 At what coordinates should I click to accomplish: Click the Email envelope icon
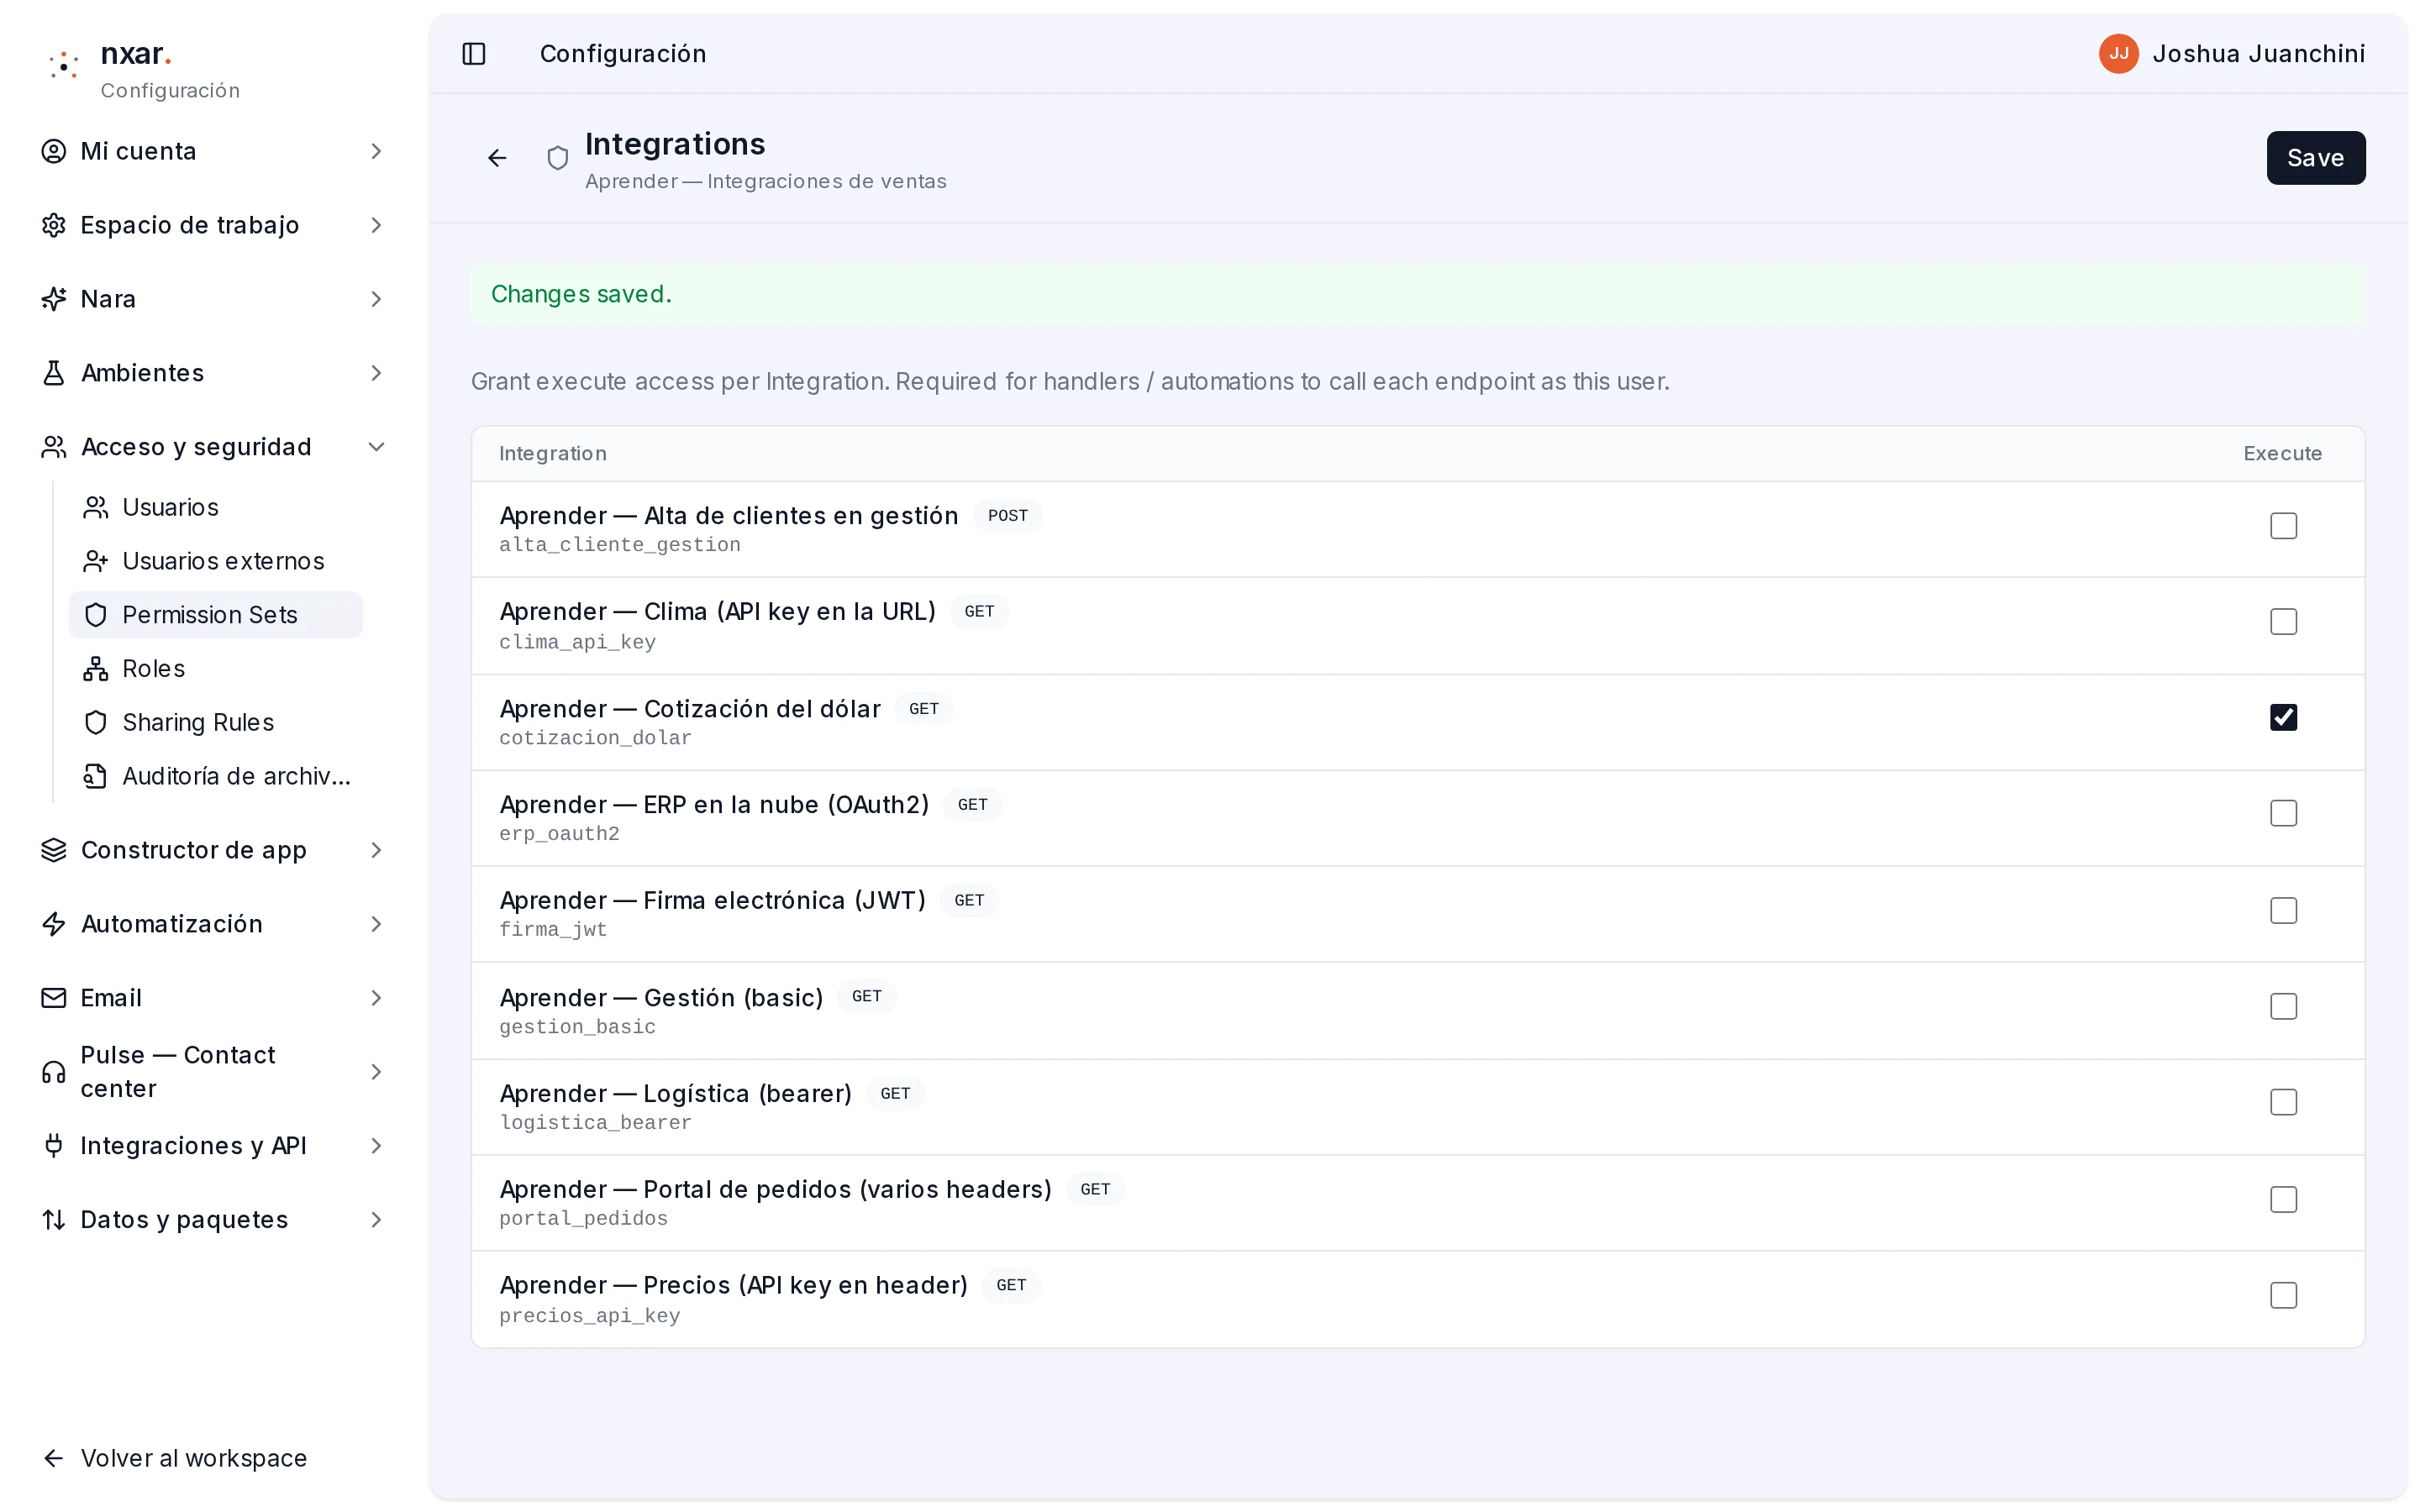coord(54,998)
